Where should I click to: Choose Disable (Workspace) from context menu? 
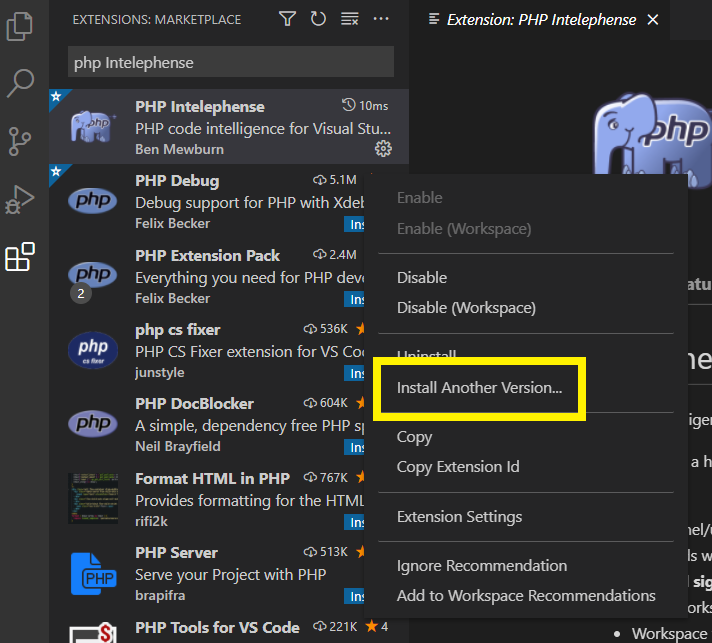[526, 308]
